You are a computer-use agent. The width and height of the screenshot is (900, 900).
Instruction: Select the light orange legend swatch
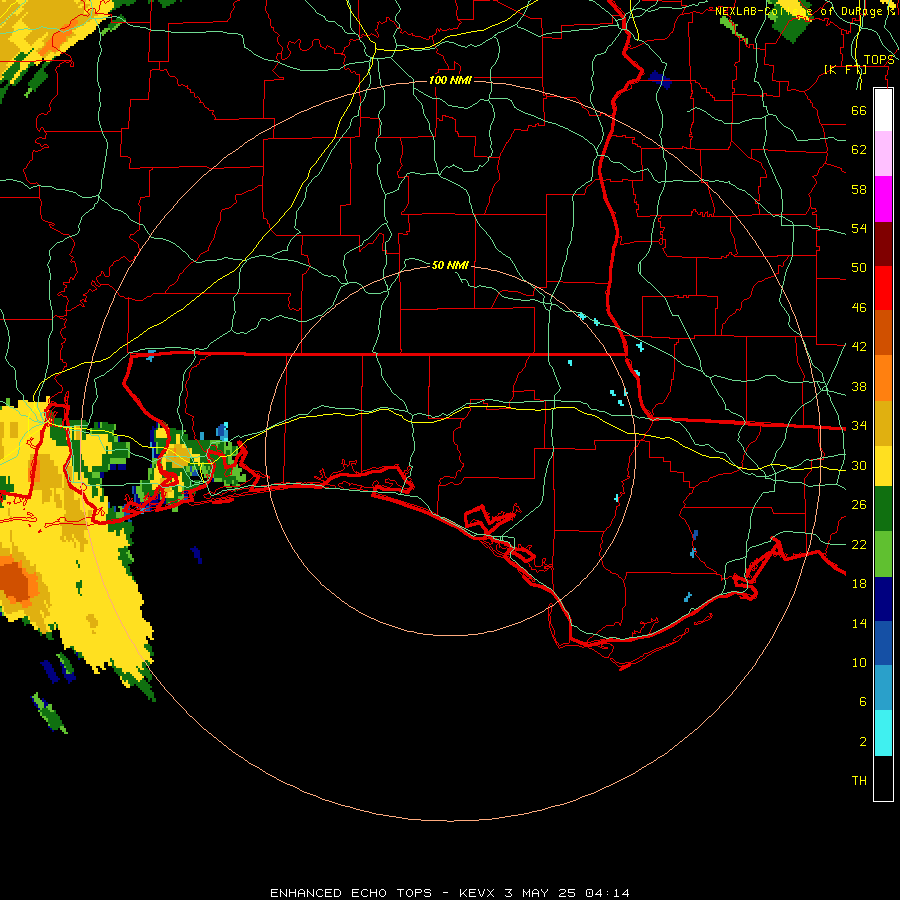[x=883, y=378]
